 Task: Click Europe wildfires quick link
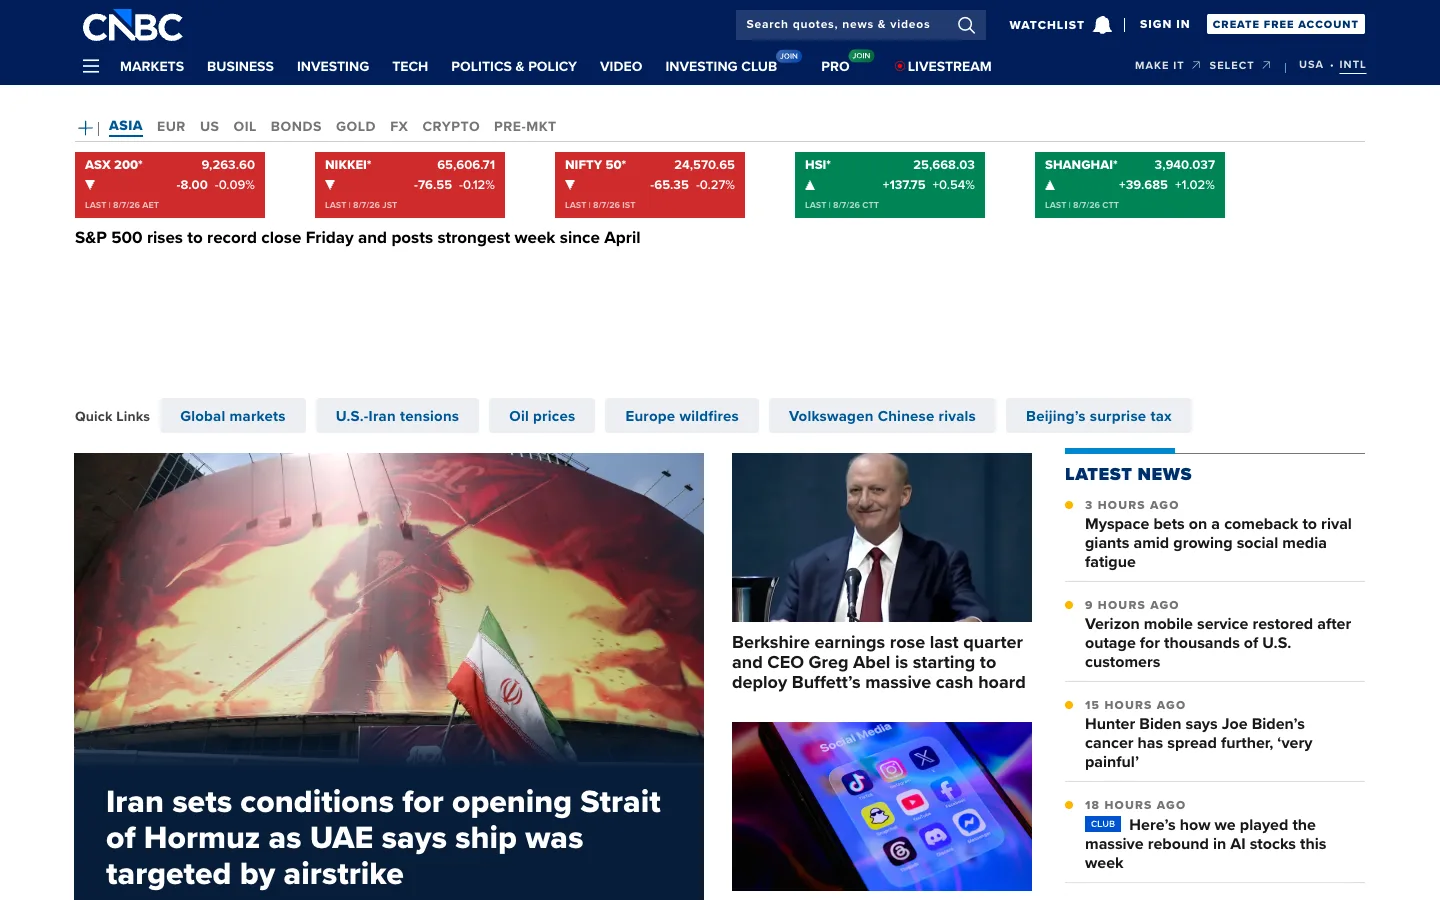682,416
